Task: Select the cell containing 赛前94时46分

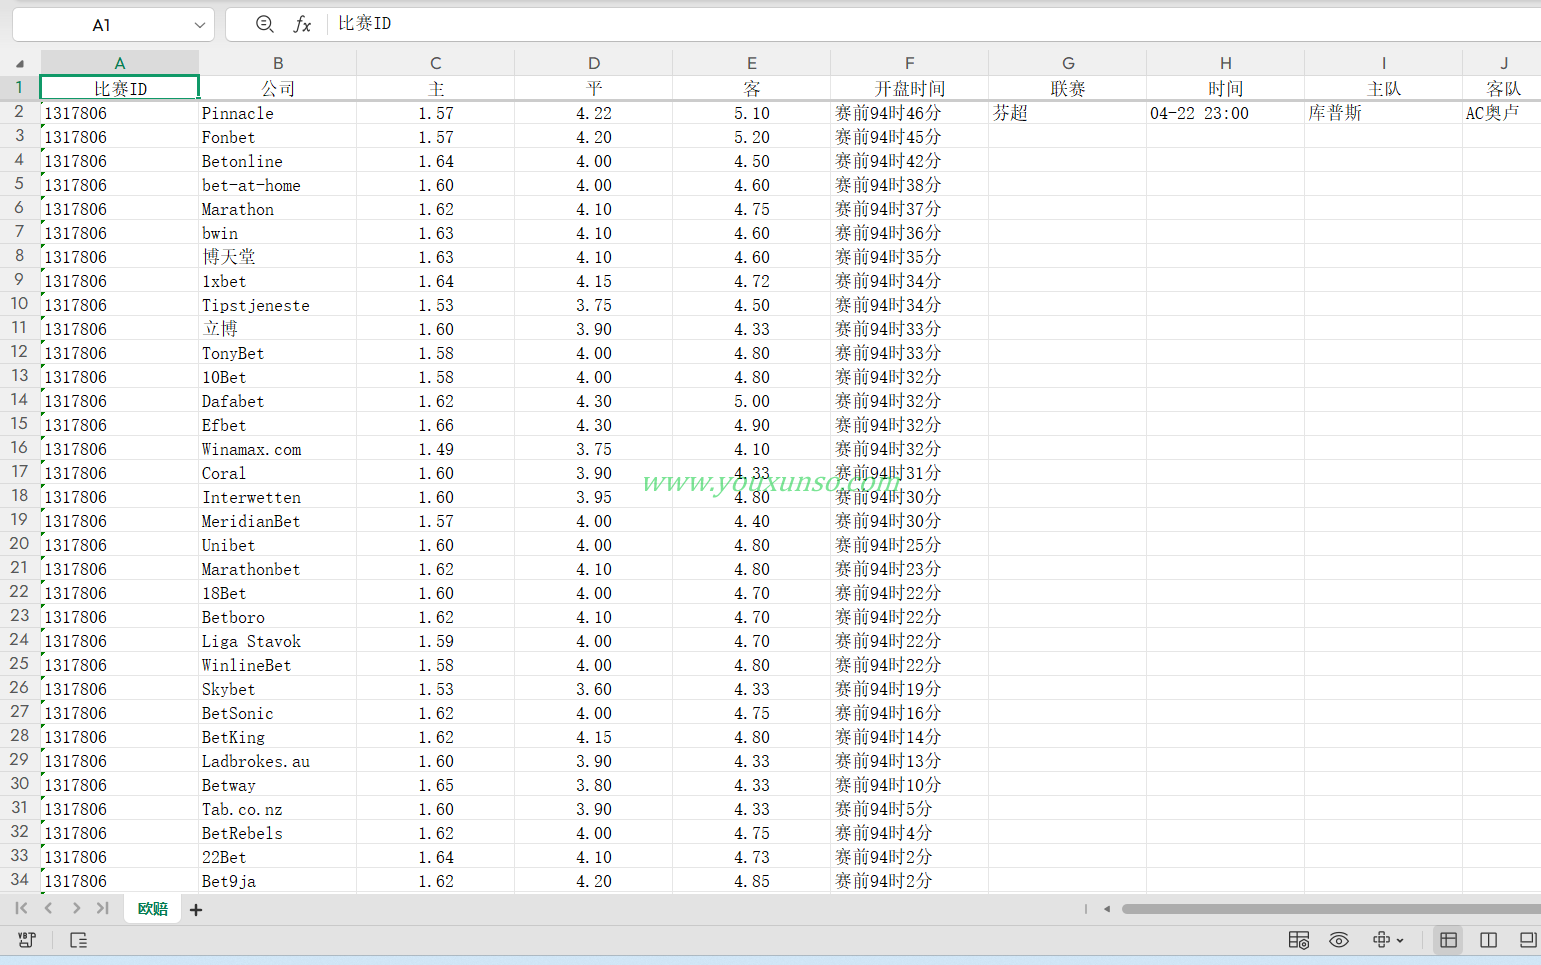Action: (910, 113)
